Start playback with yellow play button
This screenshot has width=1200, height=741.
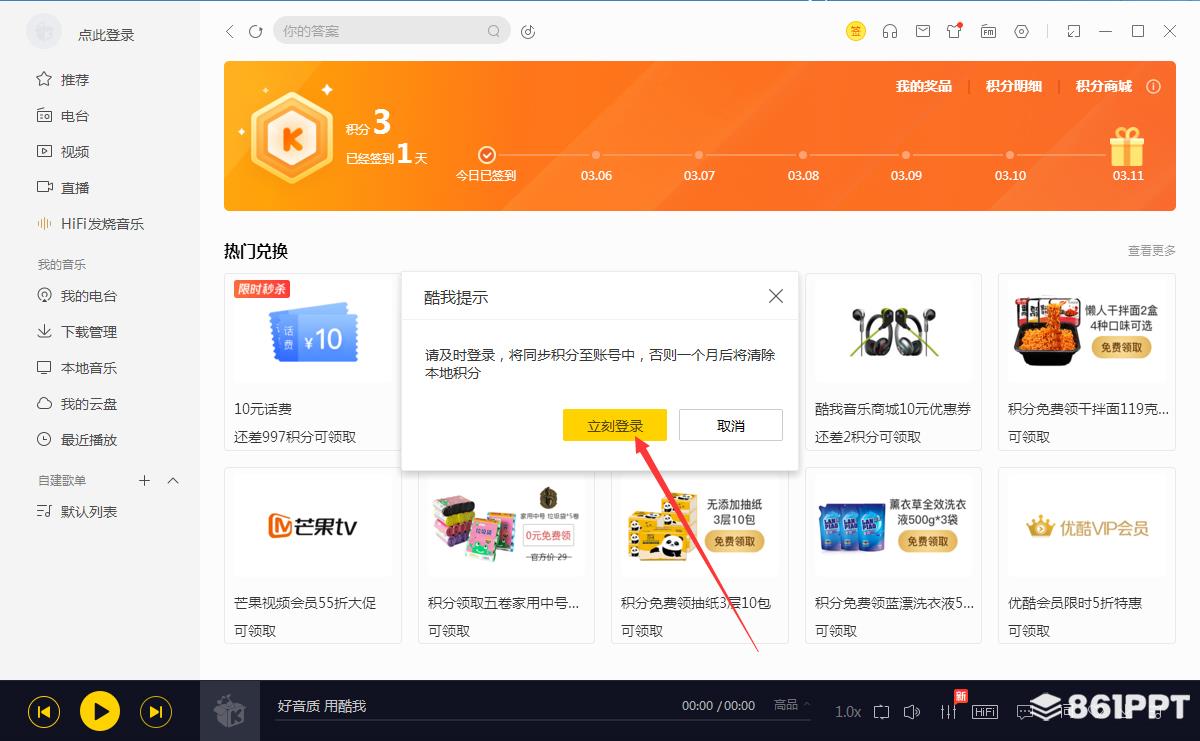pos(100,711)
